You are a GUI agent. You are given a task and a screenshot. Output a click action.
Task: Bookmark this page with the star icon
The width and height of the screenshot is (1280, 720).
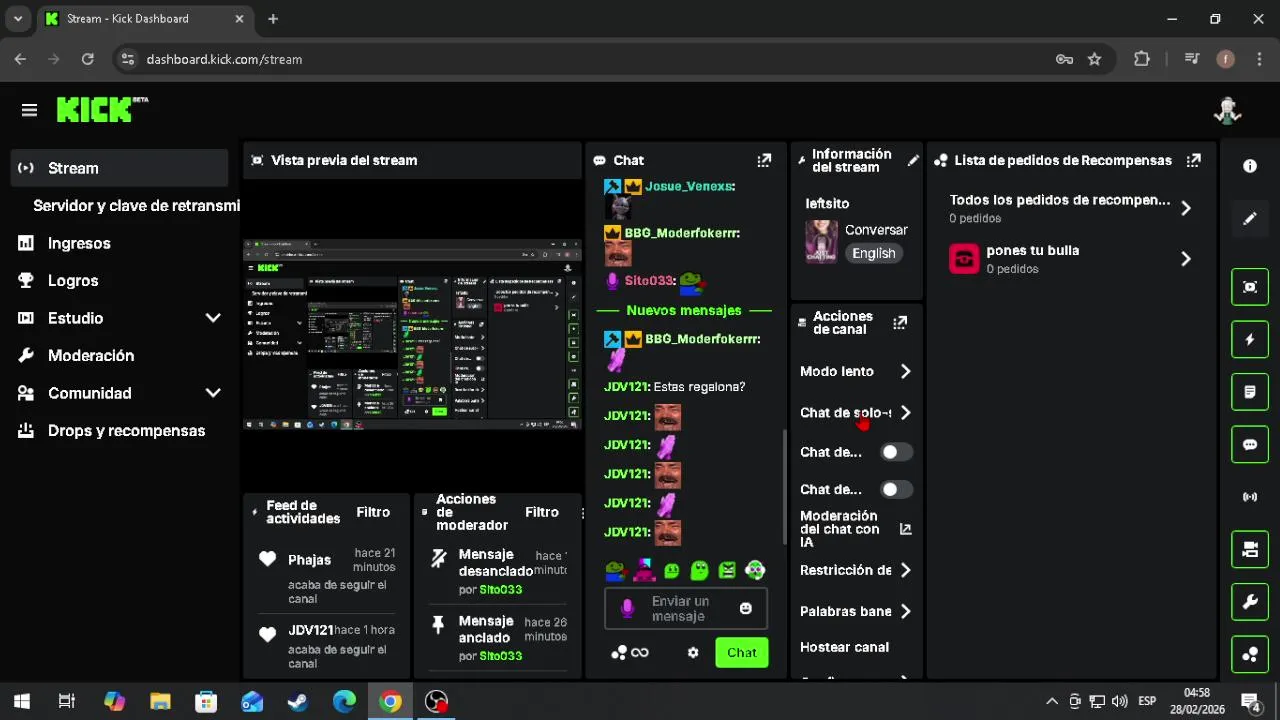click(x=1095, y=59)
